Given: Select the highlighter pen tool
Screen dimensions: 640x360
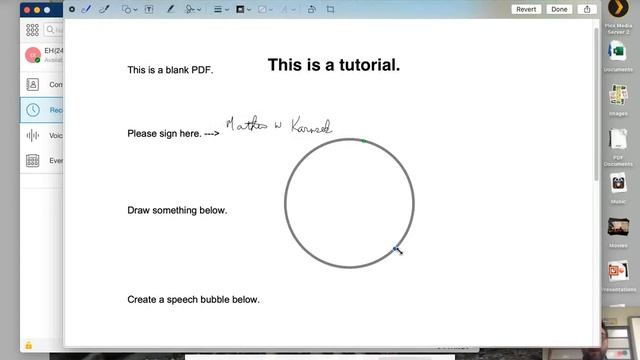Looking at the screenshot, I should 170,9.
